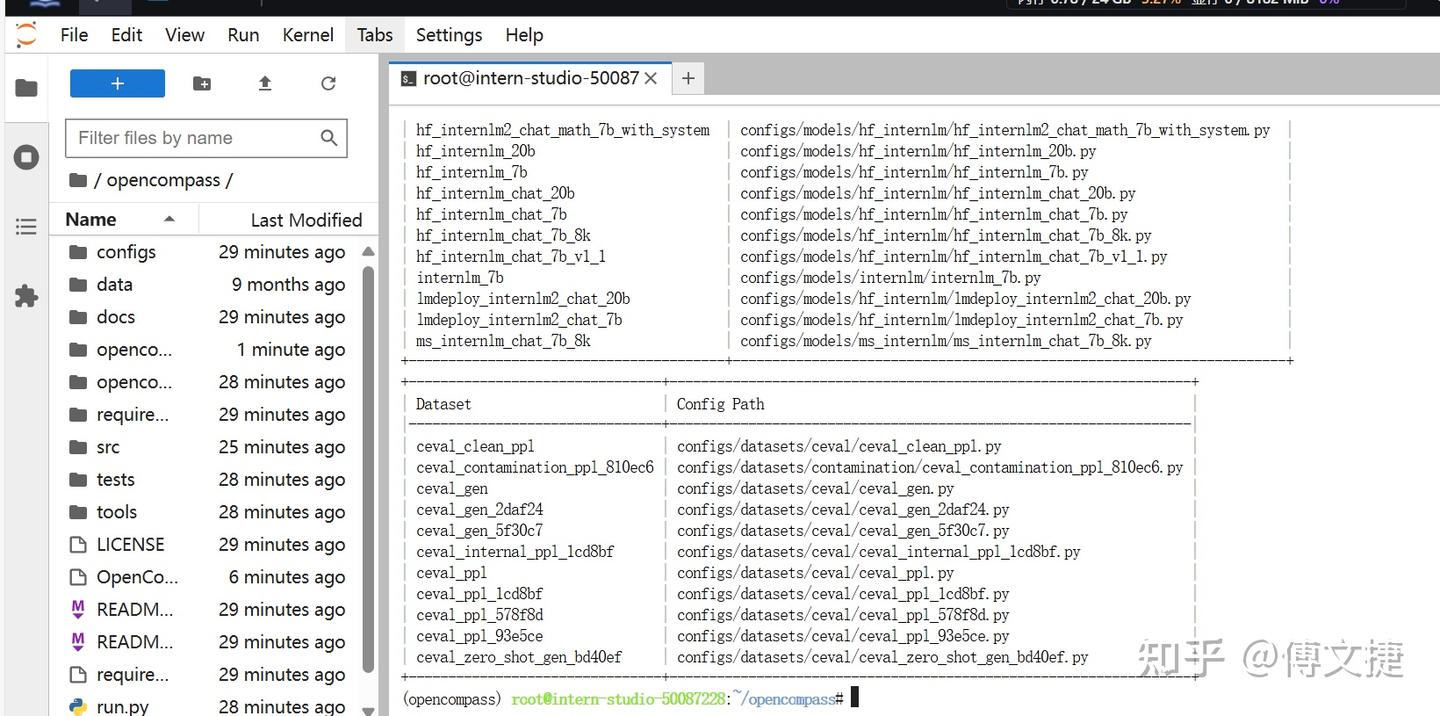Open the Run menu

pyautogui.click(x=243, y=35)
